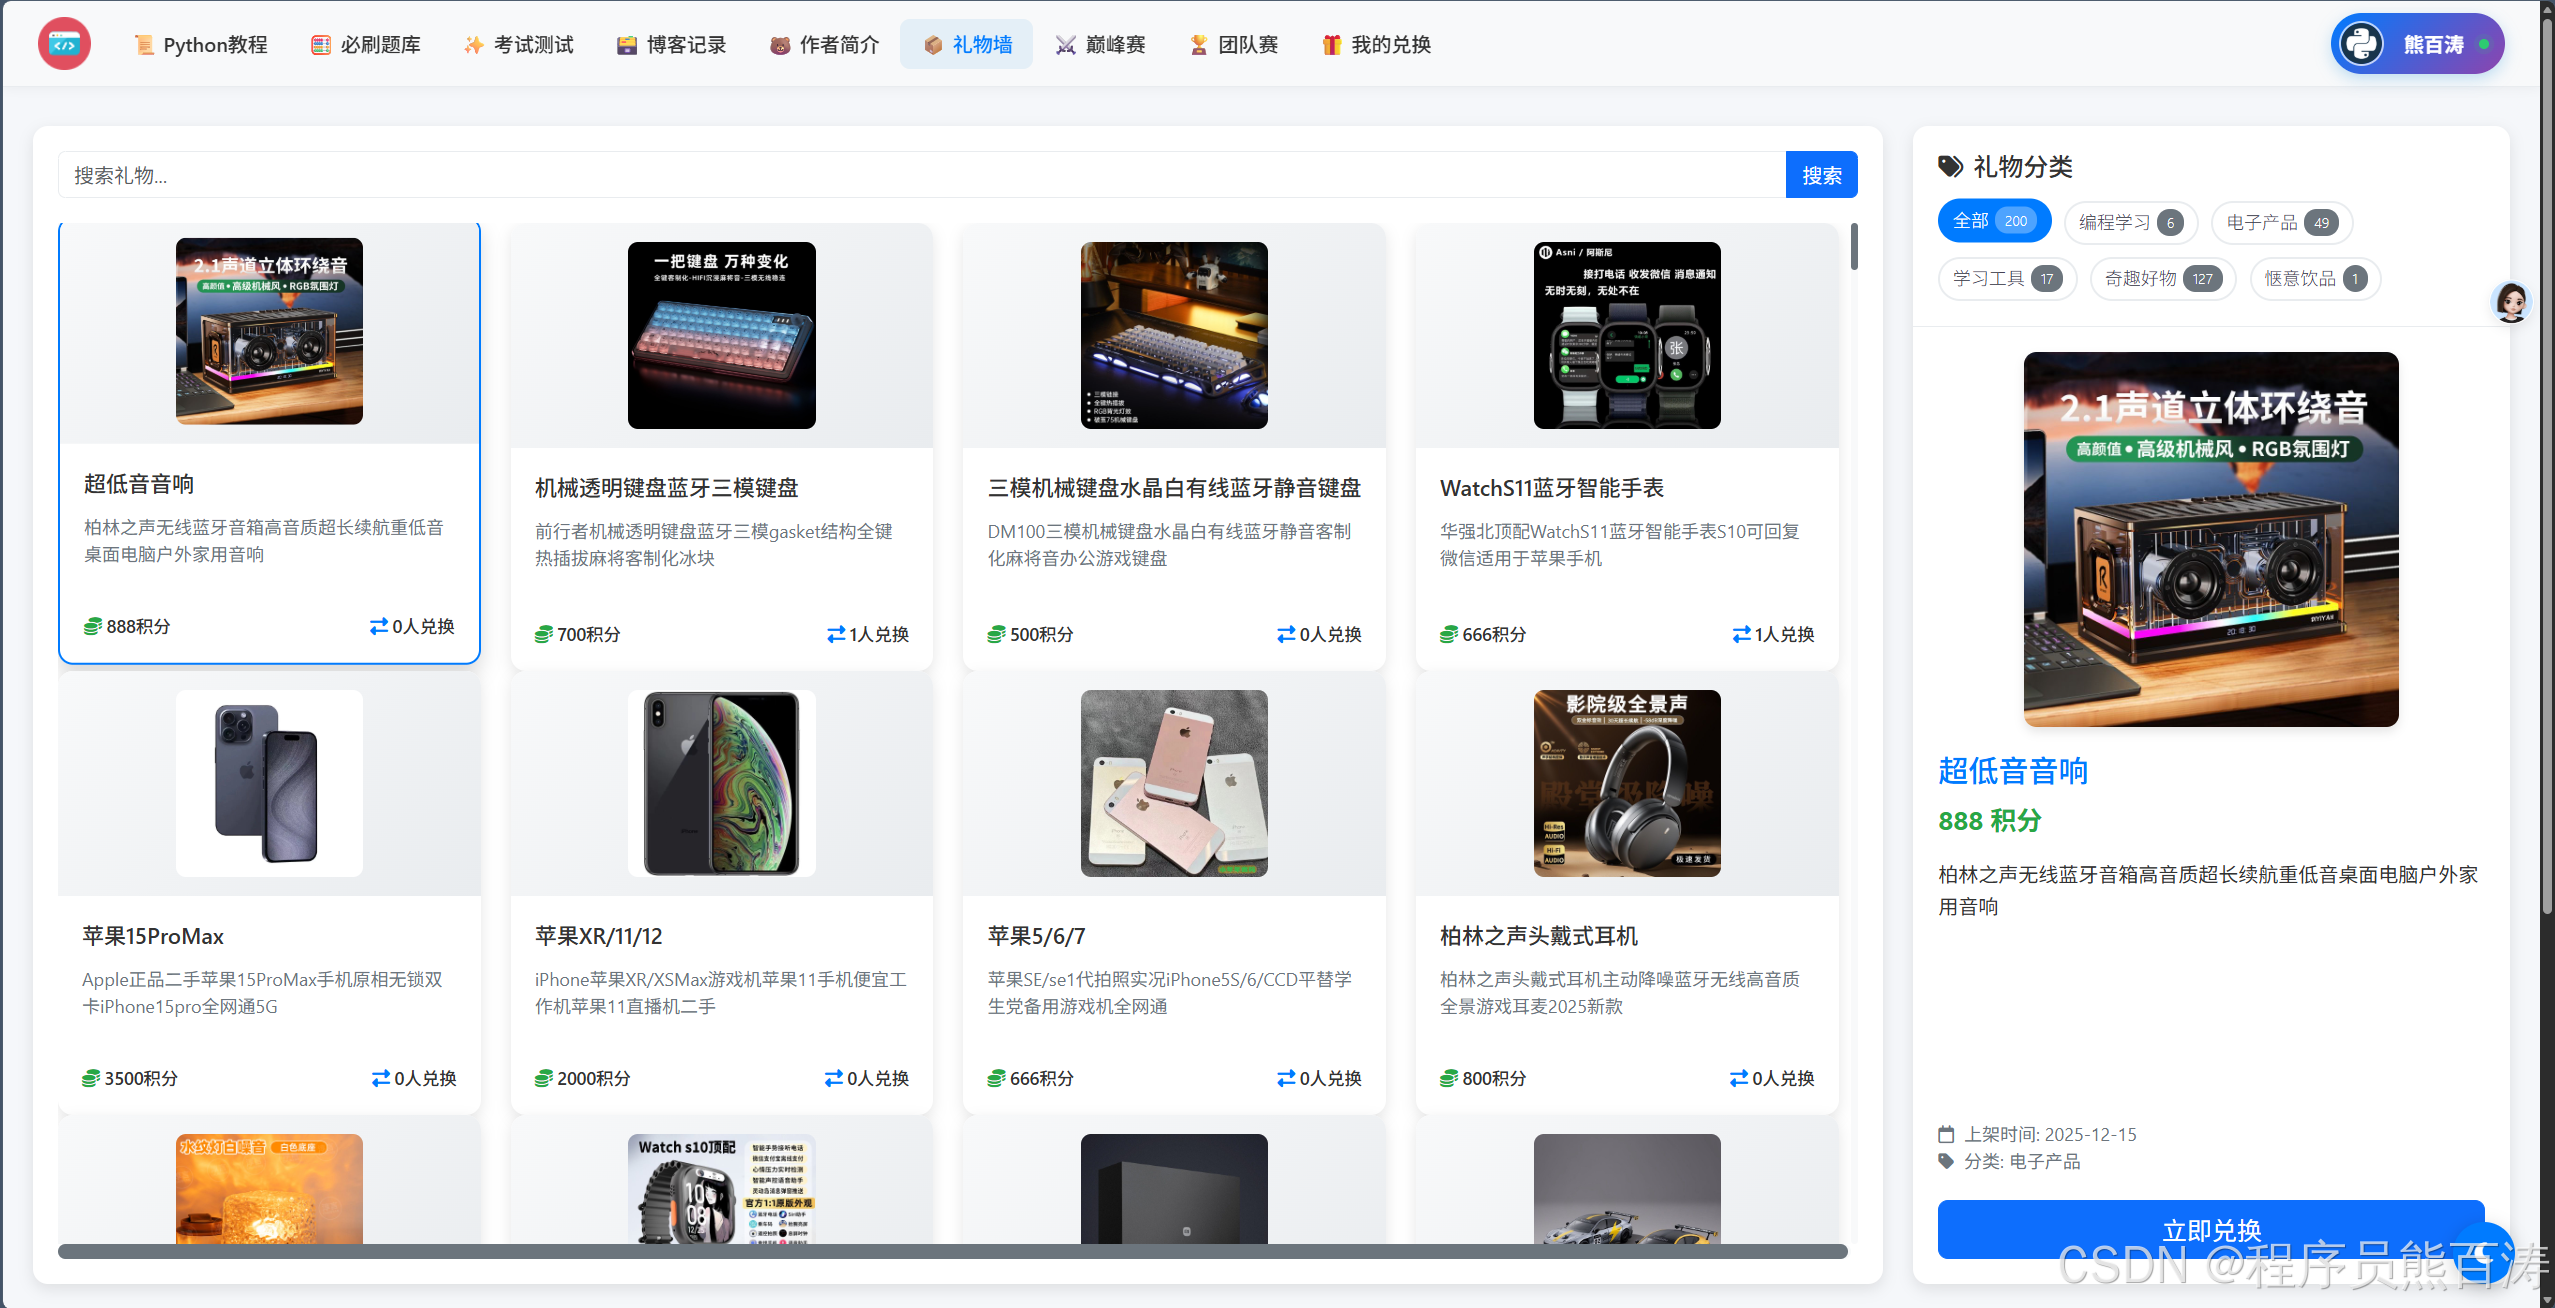Filter by 奇趣好物 category

pos(2162,278)
